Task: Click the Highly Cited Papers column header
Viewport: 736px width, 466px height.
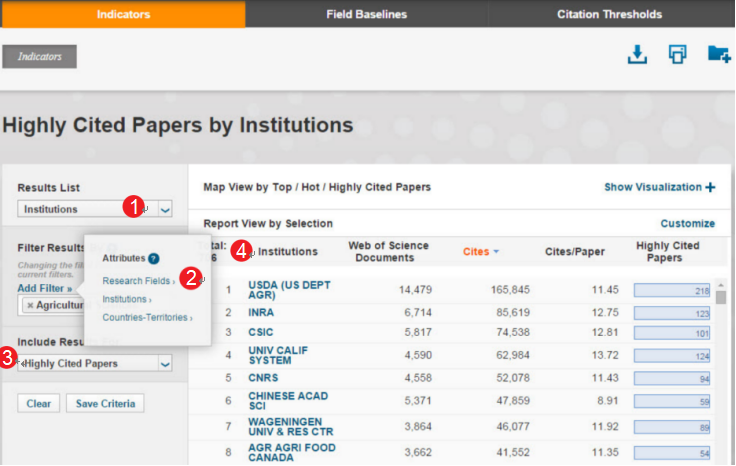Action: coord(667,252)
